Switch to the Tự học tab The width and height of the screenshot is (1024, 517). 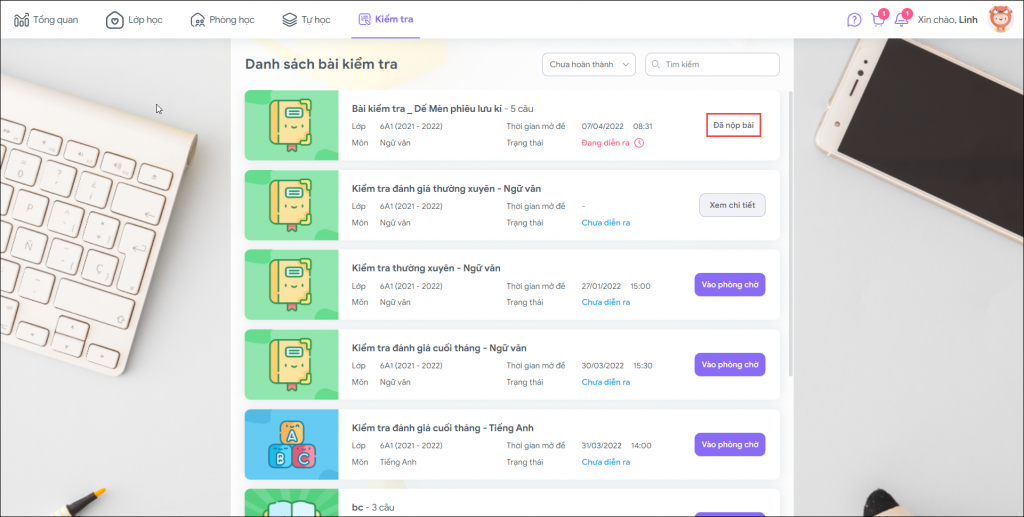tap(306, 20)
